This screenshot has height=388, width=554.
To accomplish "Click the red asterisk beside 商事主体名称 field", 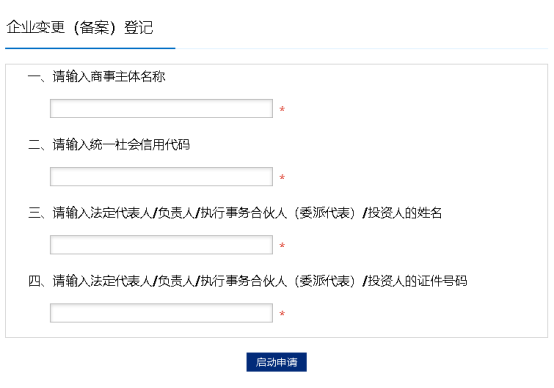I will point(282,109).
